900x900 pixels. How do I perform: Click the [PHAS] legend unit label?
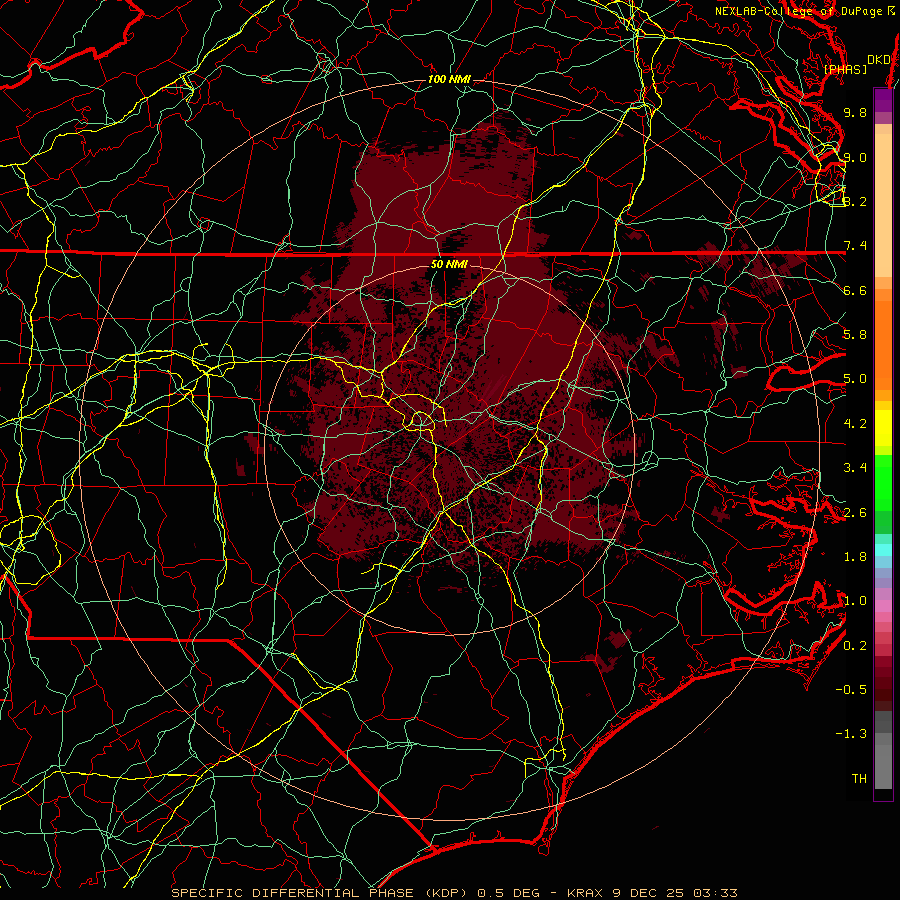845,70
